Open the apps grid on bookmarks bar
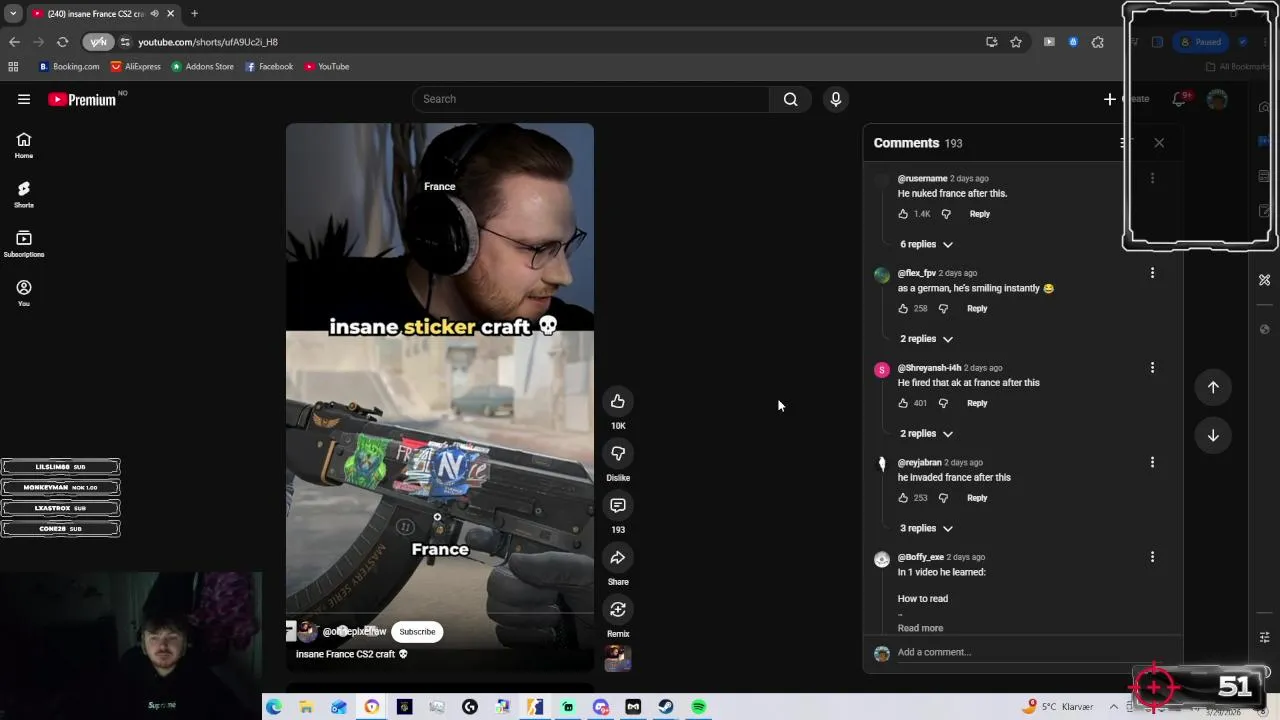 [13, 67]
